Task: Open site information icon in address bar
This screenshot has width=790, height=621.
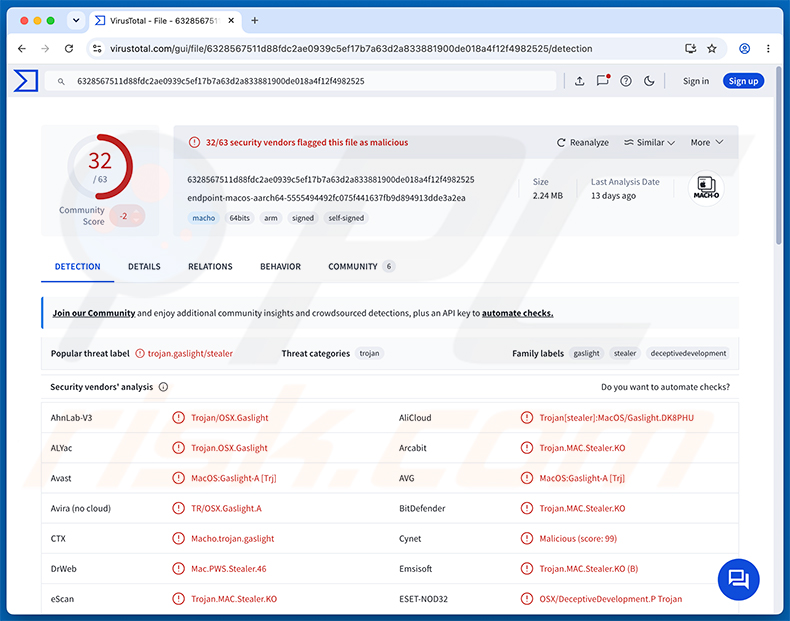Action: coord(97,48)
